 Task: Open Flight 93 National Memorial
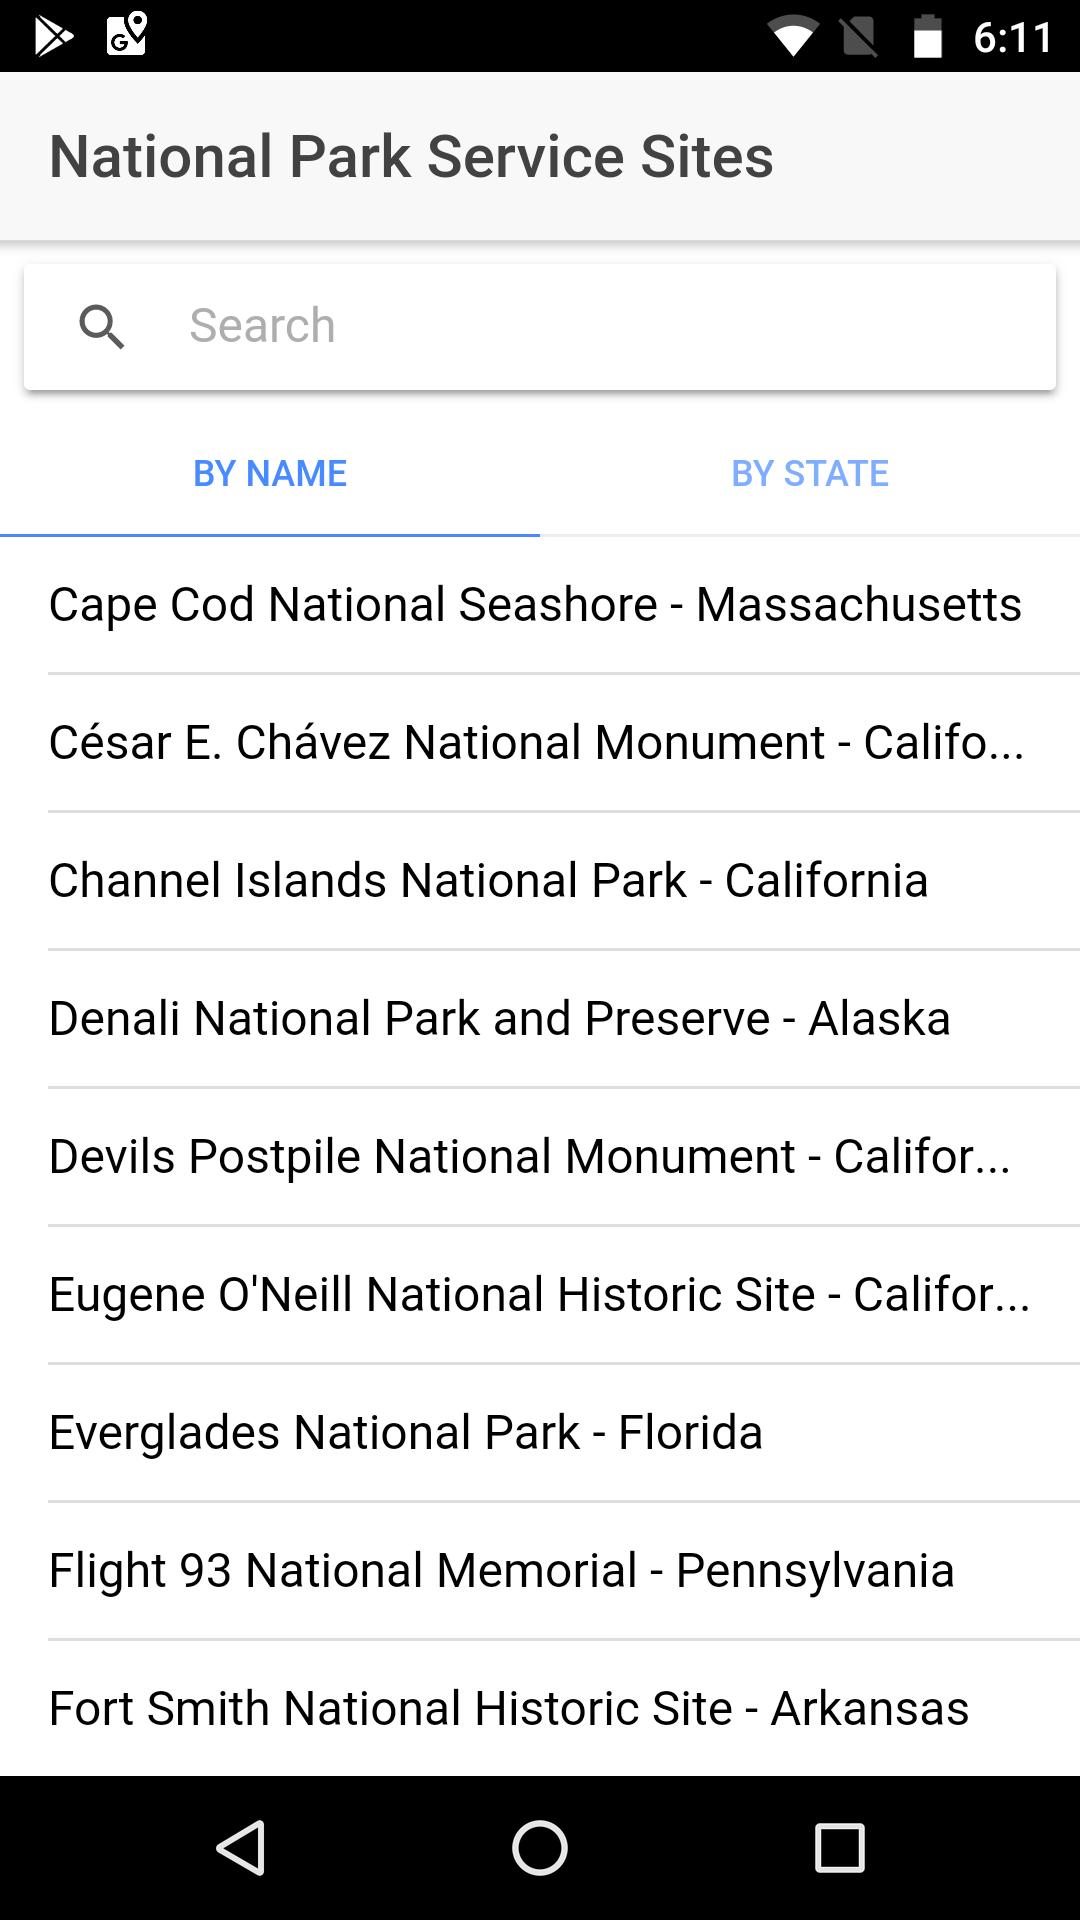click(502, 1571)
